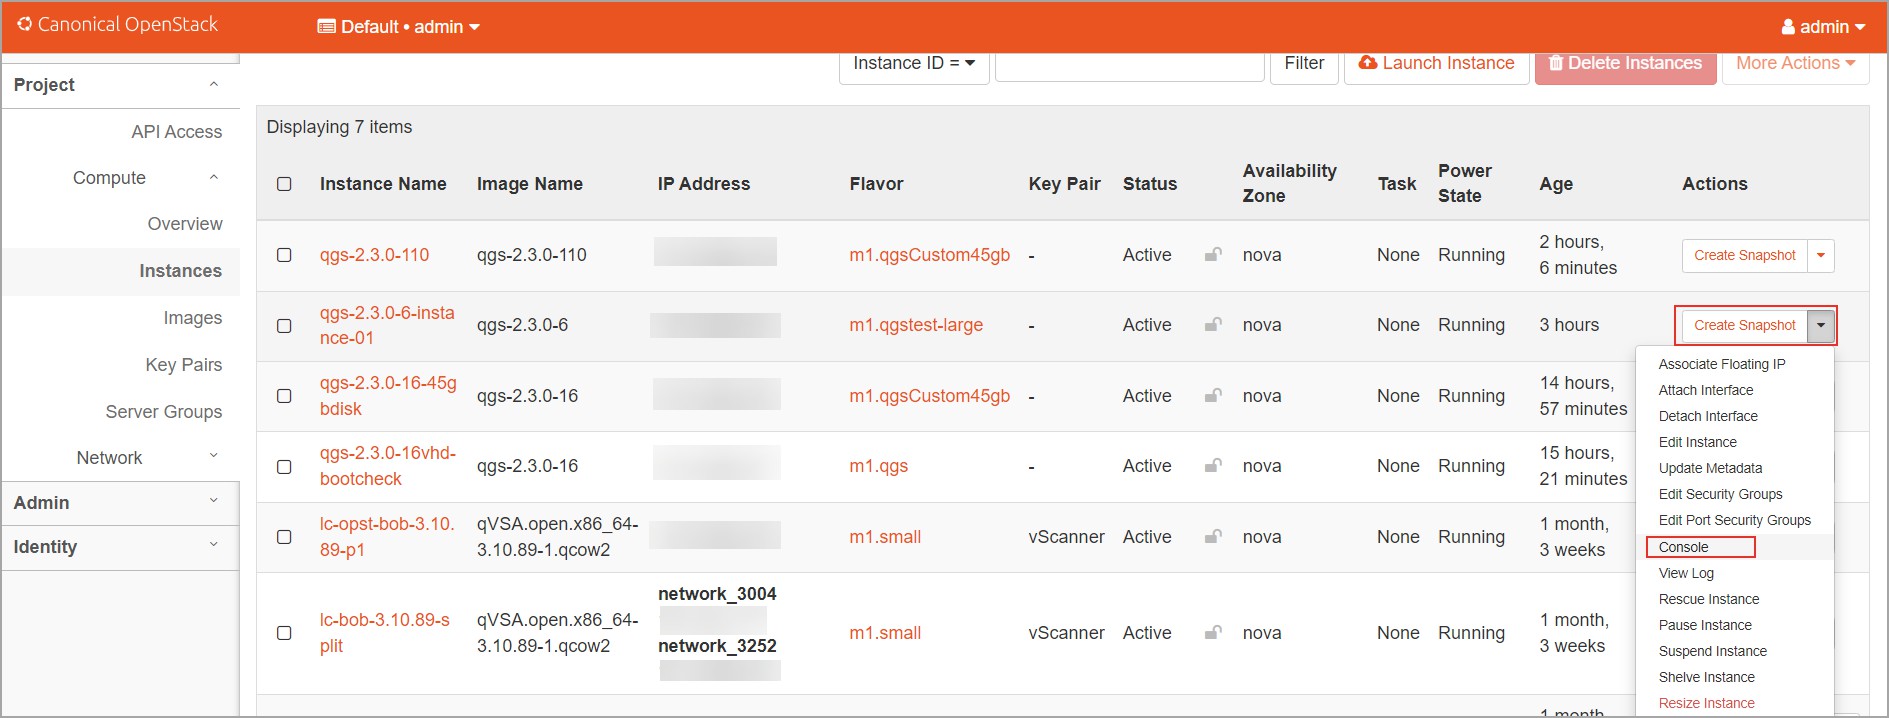
Task: Check the lc-bob-3.10.89-split row checkbox
Action: [284, 633]
